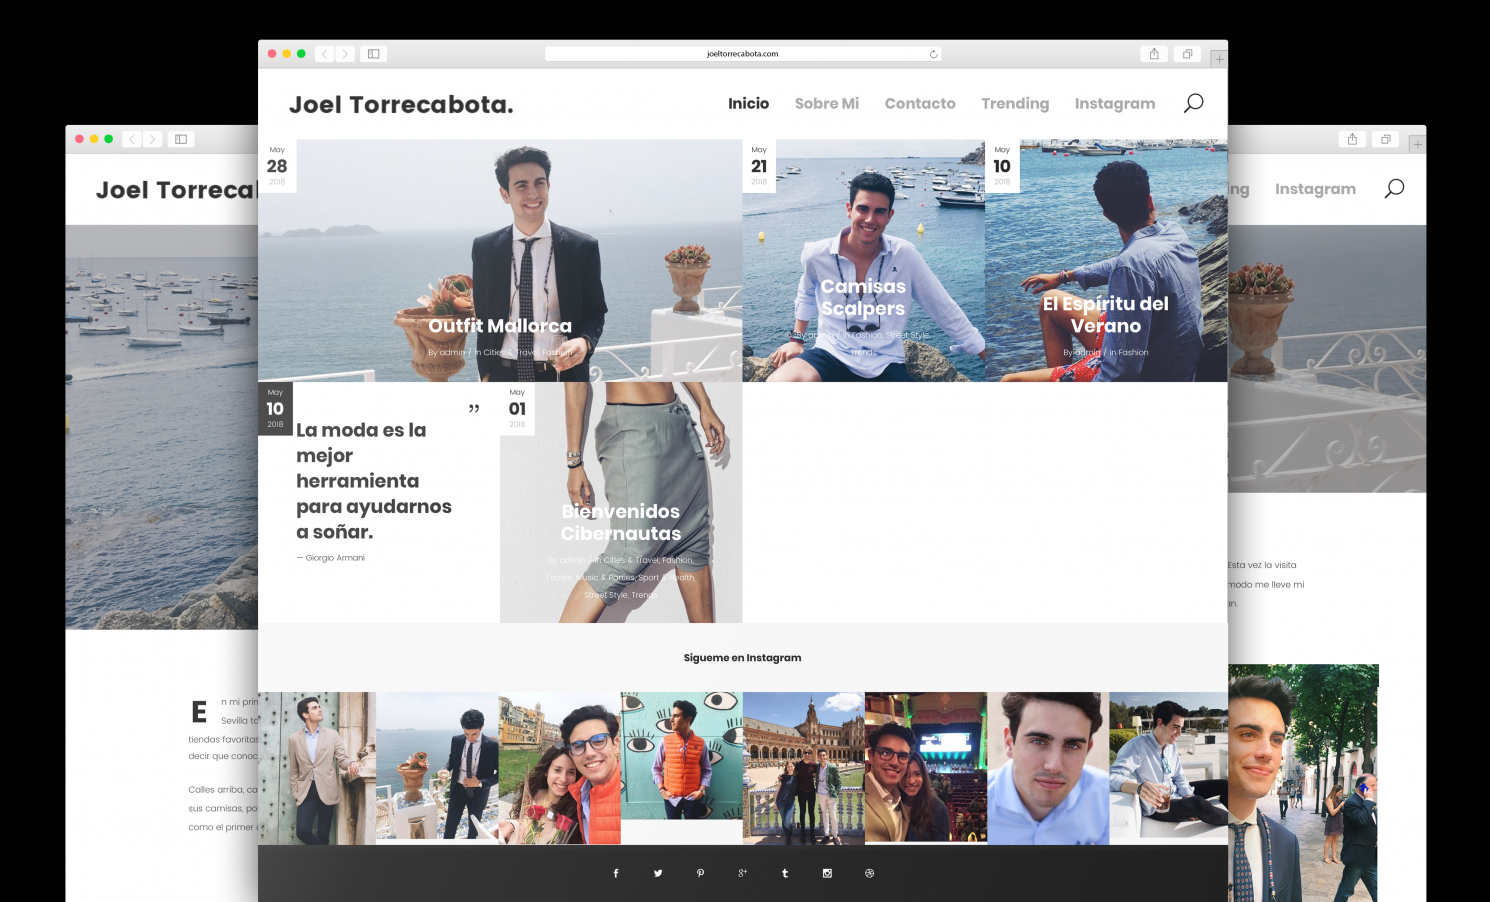Click the Google Plus footer icon
The image size is (1490, 902).
pos(742,873)
